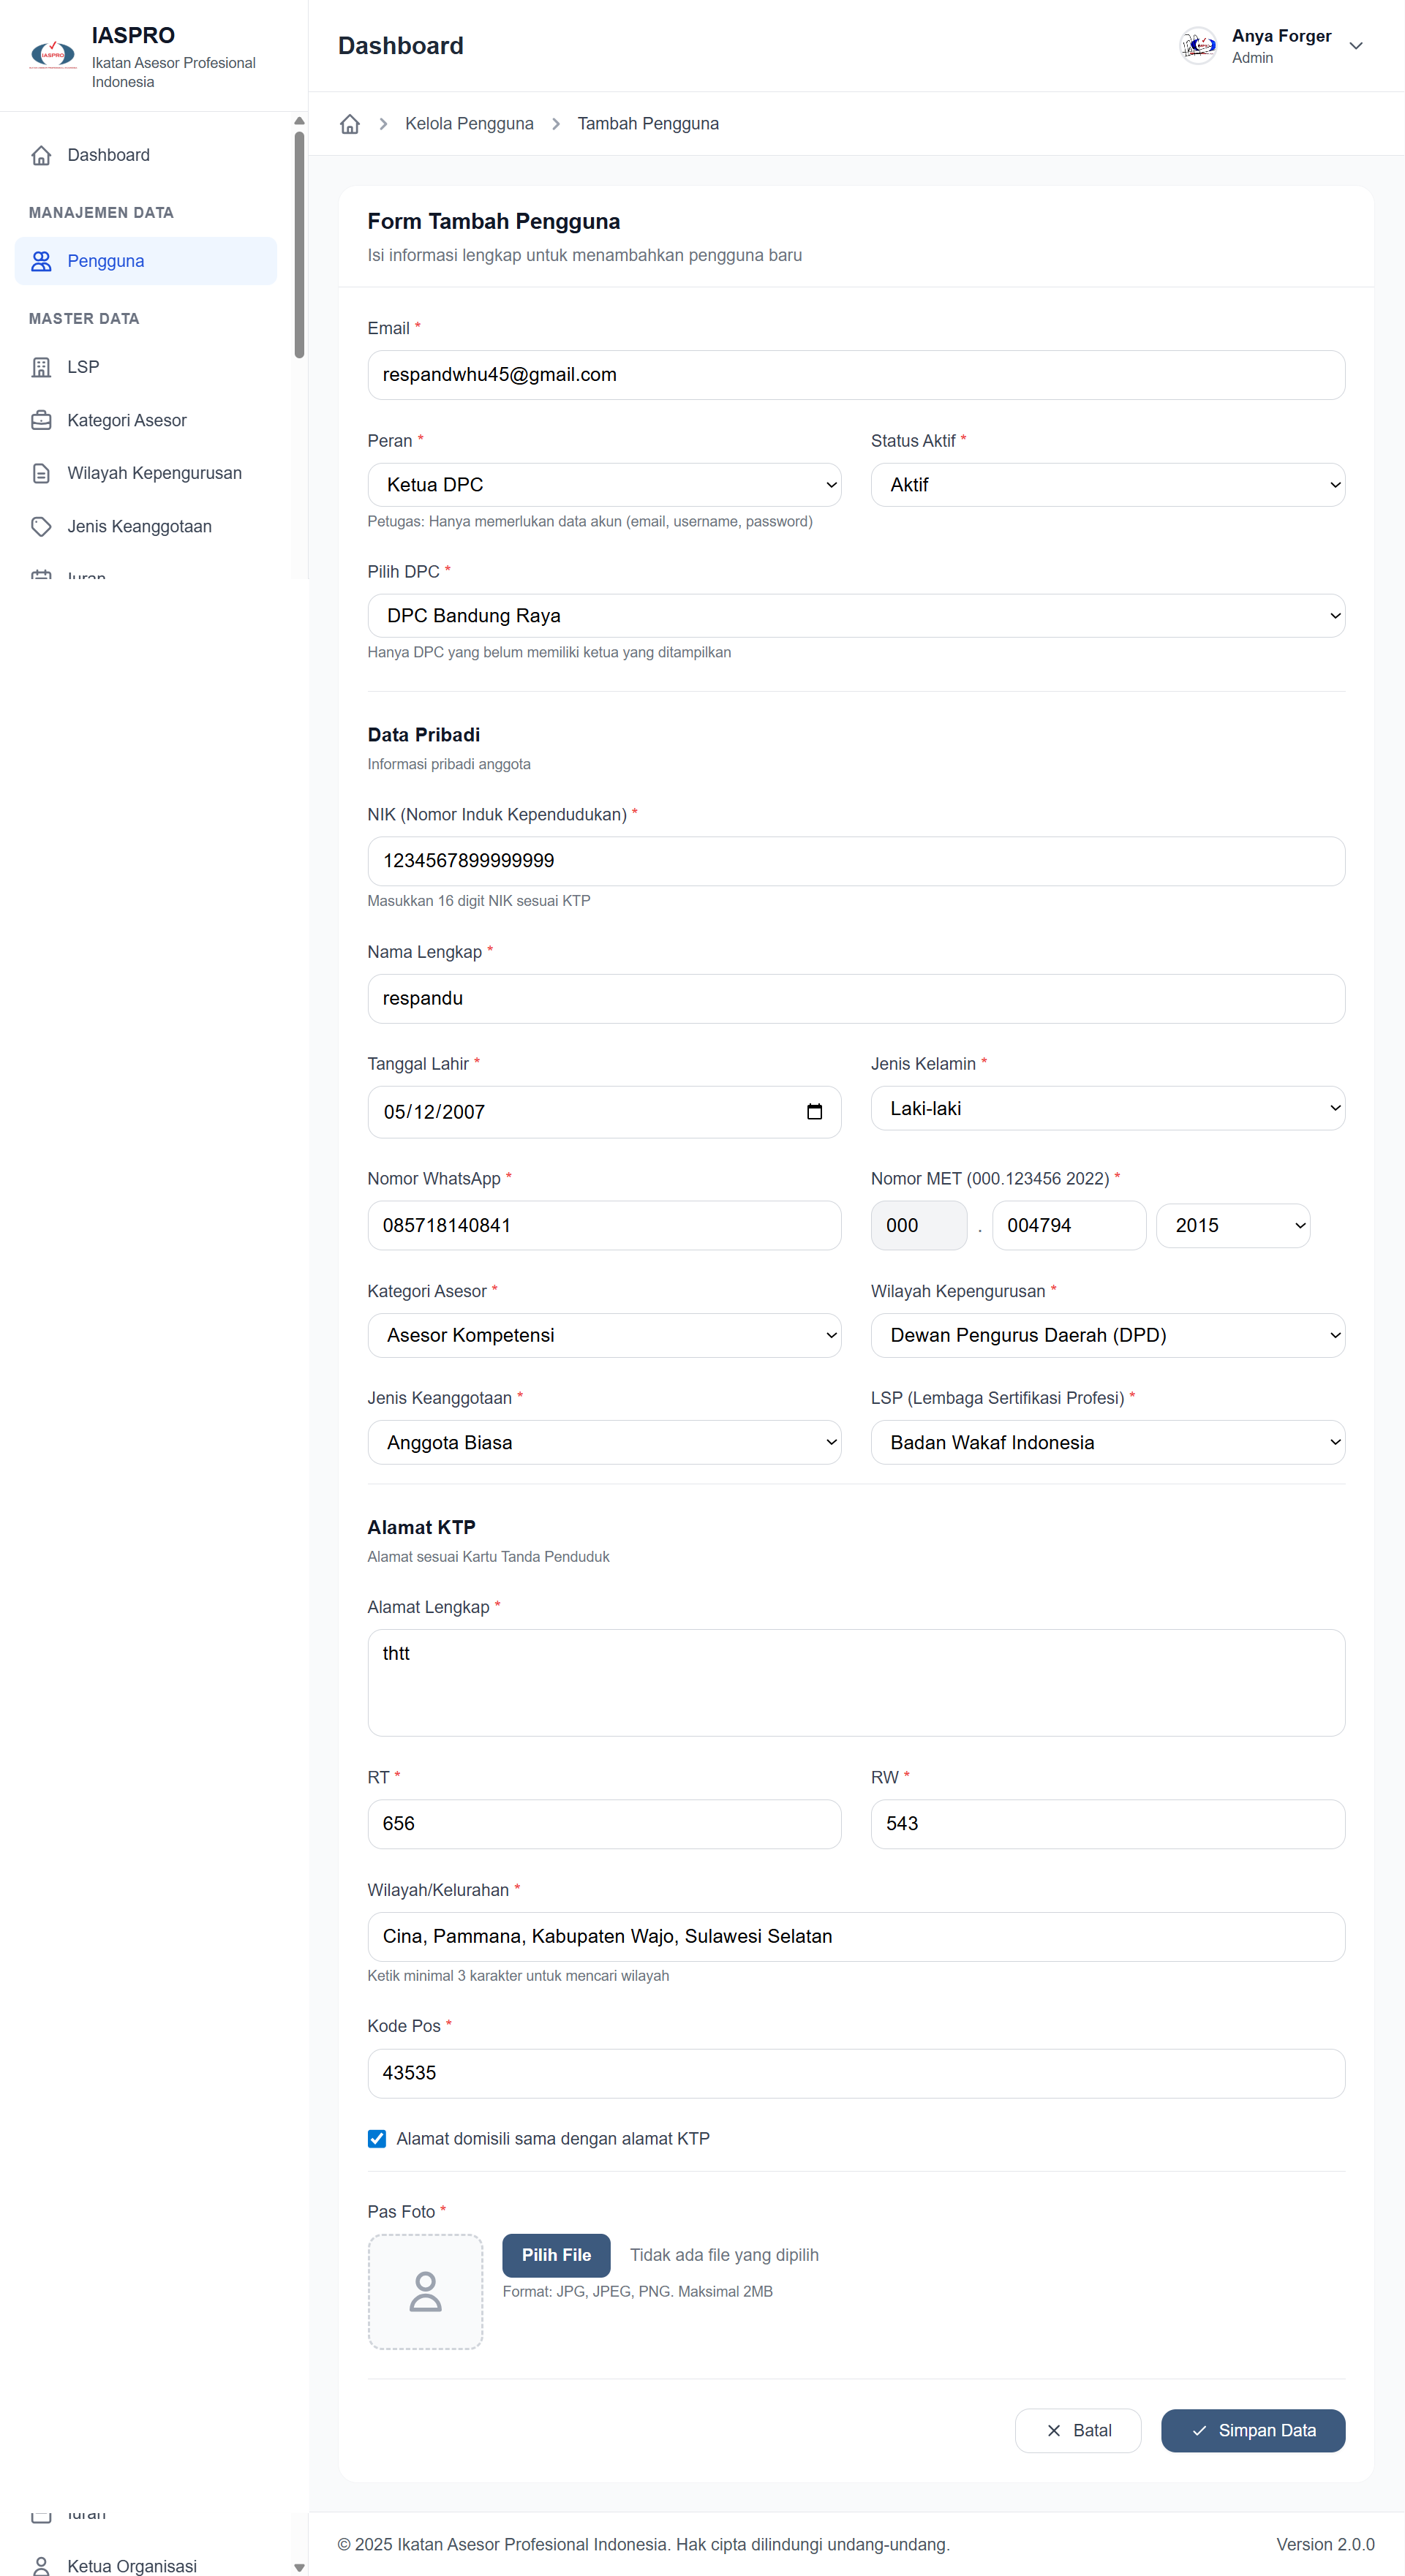Click the breadcrumb home icon
Image resolution: width=1405 pixels, height=2576 pixels.
click(350, 123)
